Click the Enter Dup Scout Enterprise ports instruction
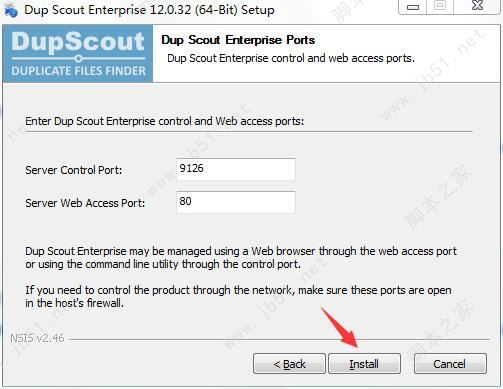The height and width of the screenshot is (389, 503). [x=165, y=121]
